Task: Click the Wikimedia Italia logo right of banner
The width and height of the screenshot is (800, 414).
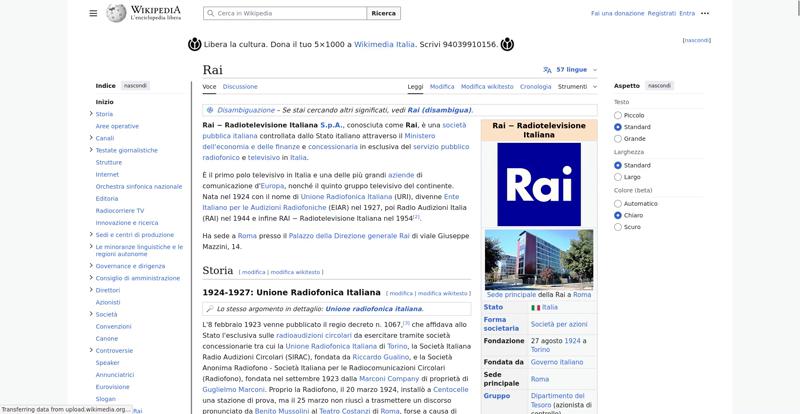Action: [x=507, y=44]
